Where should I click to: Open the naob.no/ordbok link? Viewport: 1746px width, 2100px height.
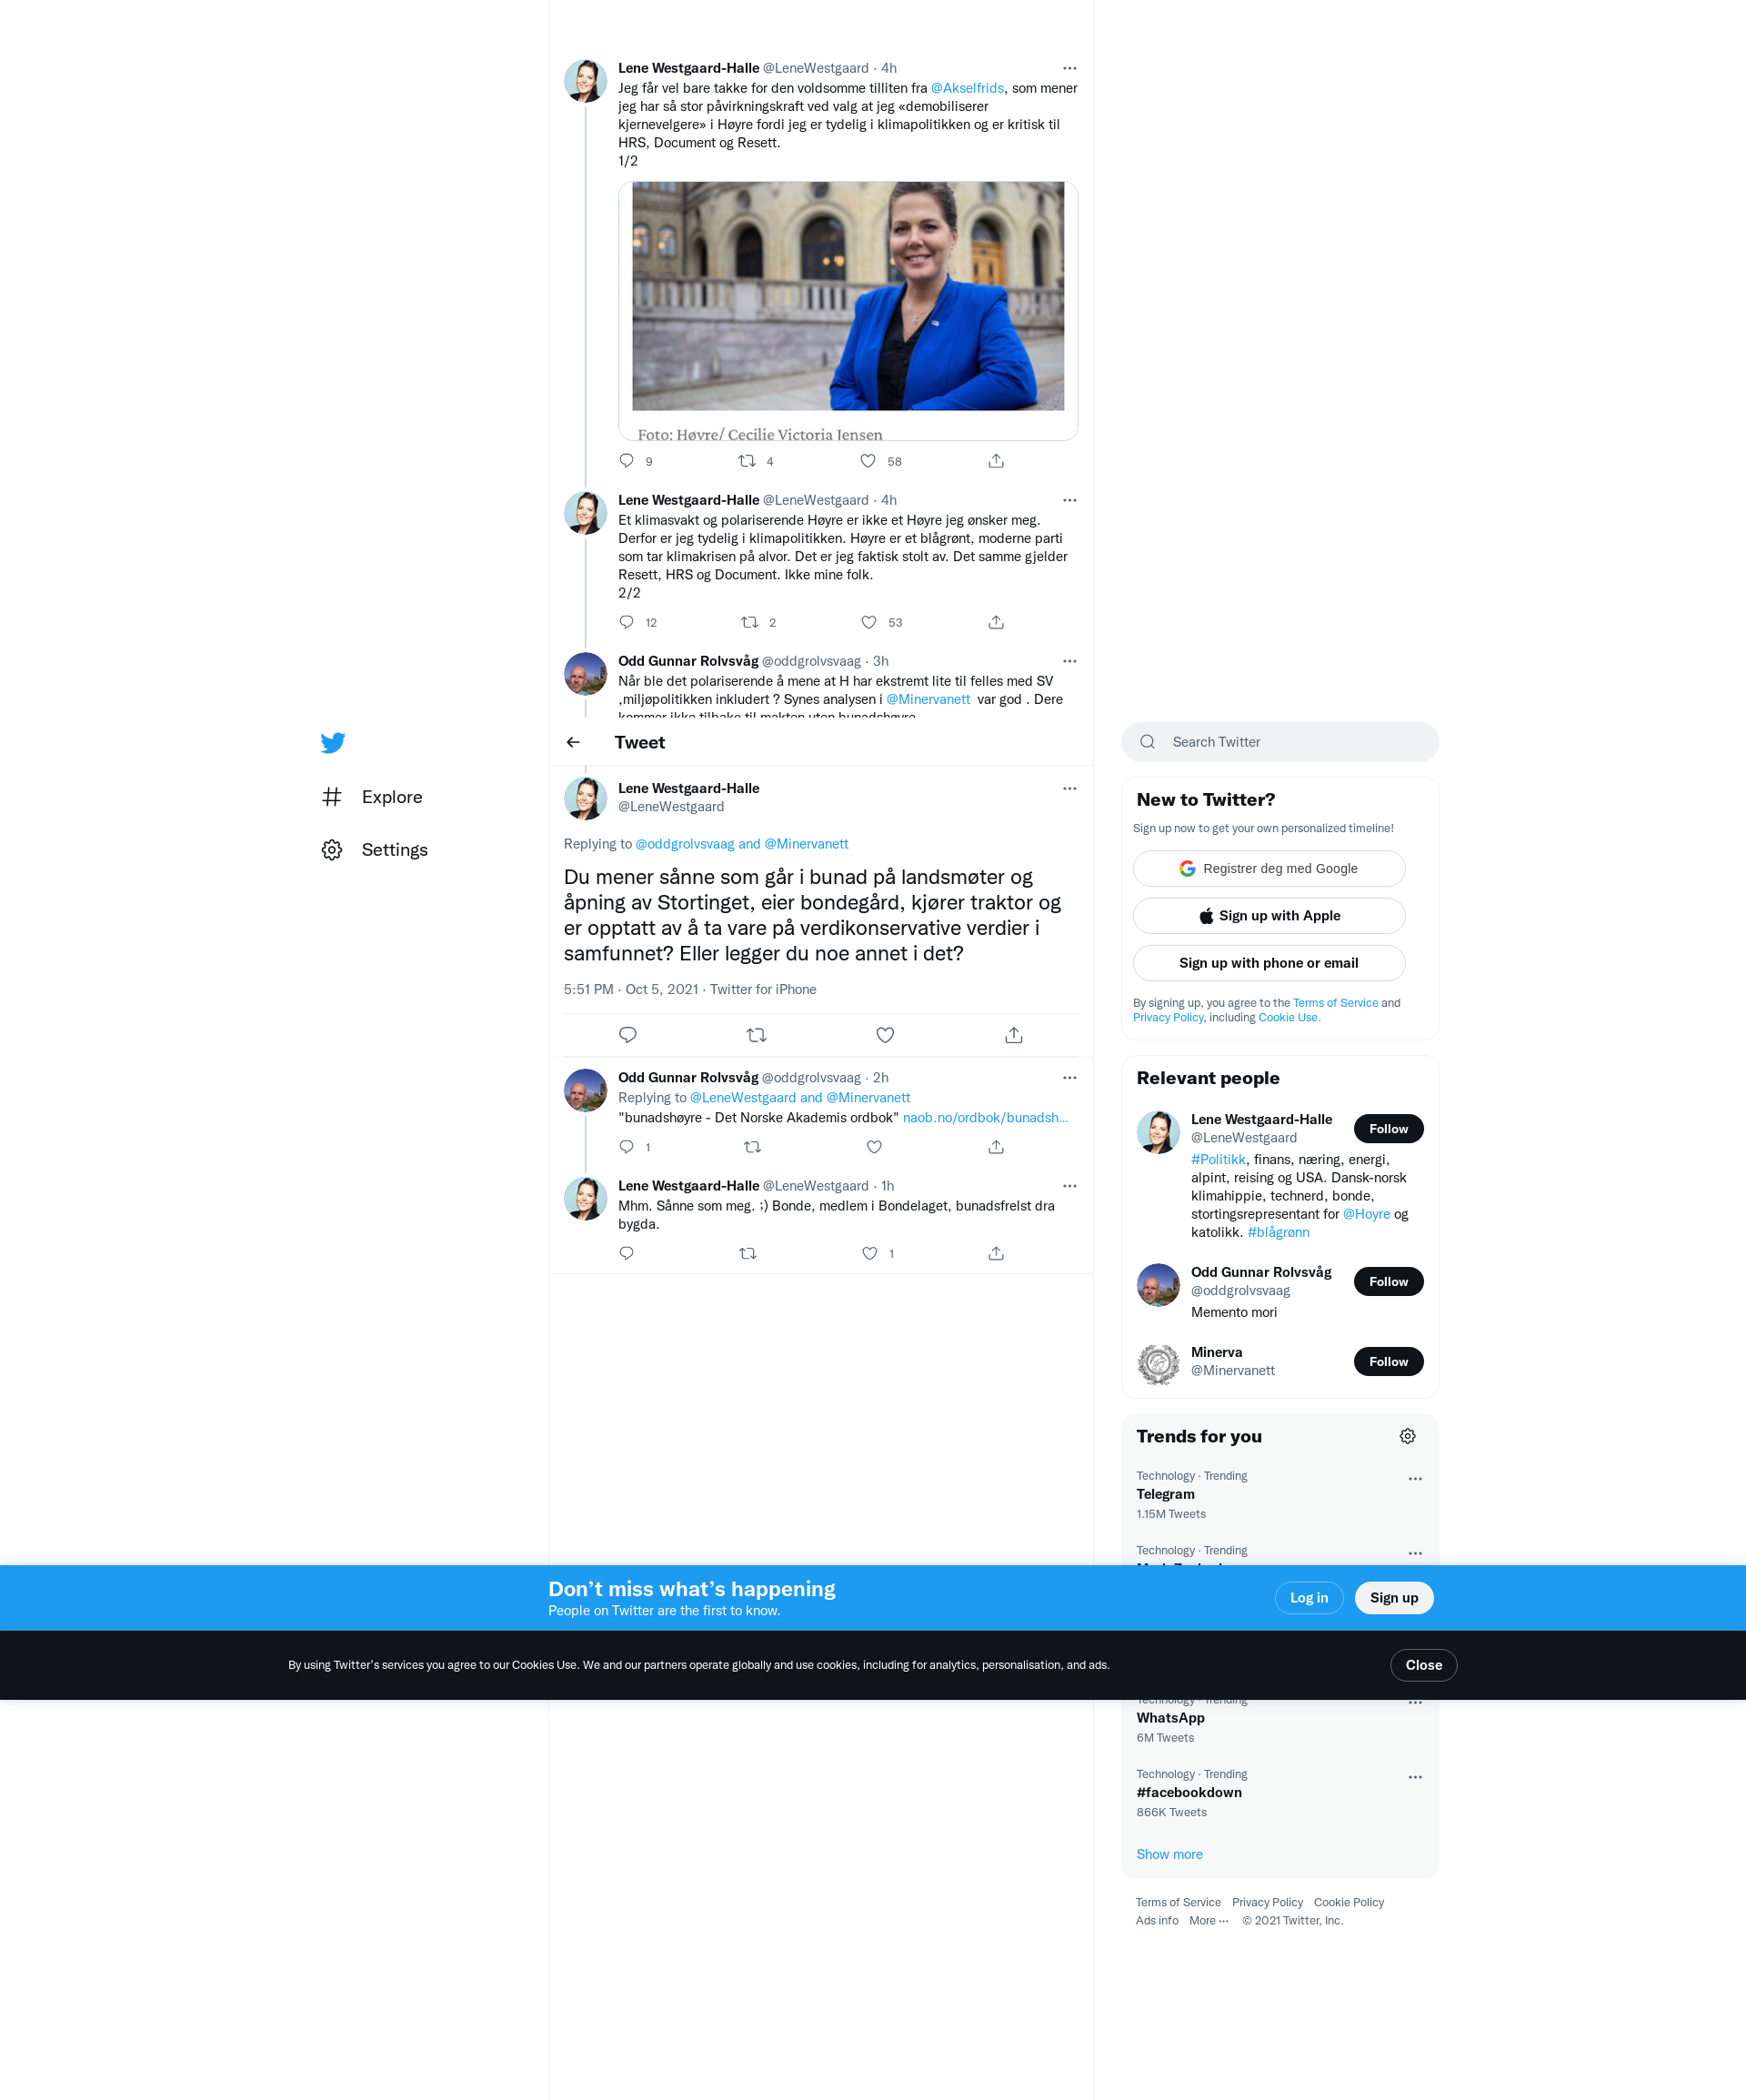(x=985, y=1117)
